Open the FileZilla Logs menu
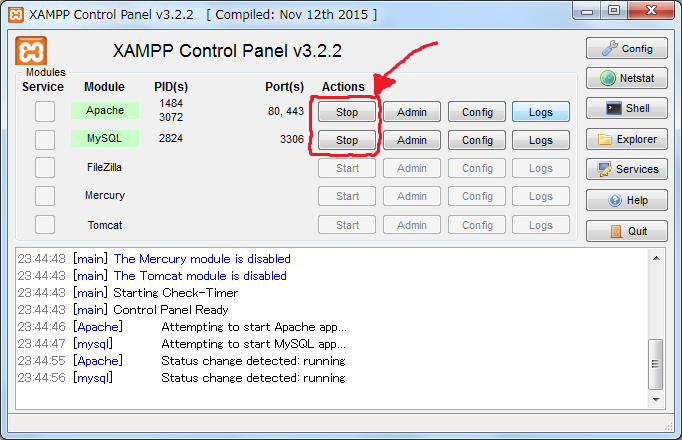This screenshot has height=440, width=682. (541, 168)
